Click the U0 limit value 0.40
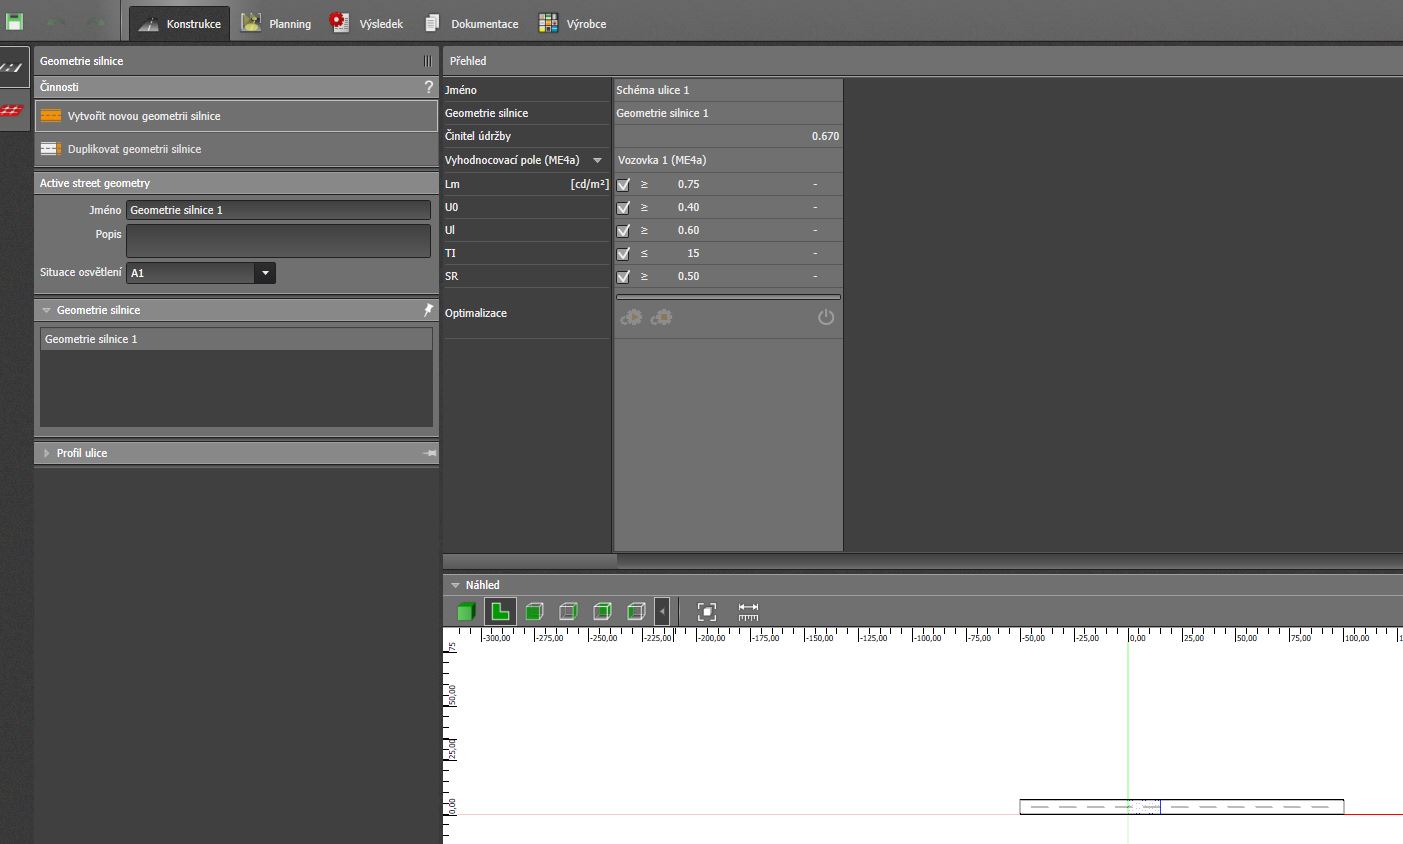Viewport: 1403px width, 844px height. tap(688, 207)
